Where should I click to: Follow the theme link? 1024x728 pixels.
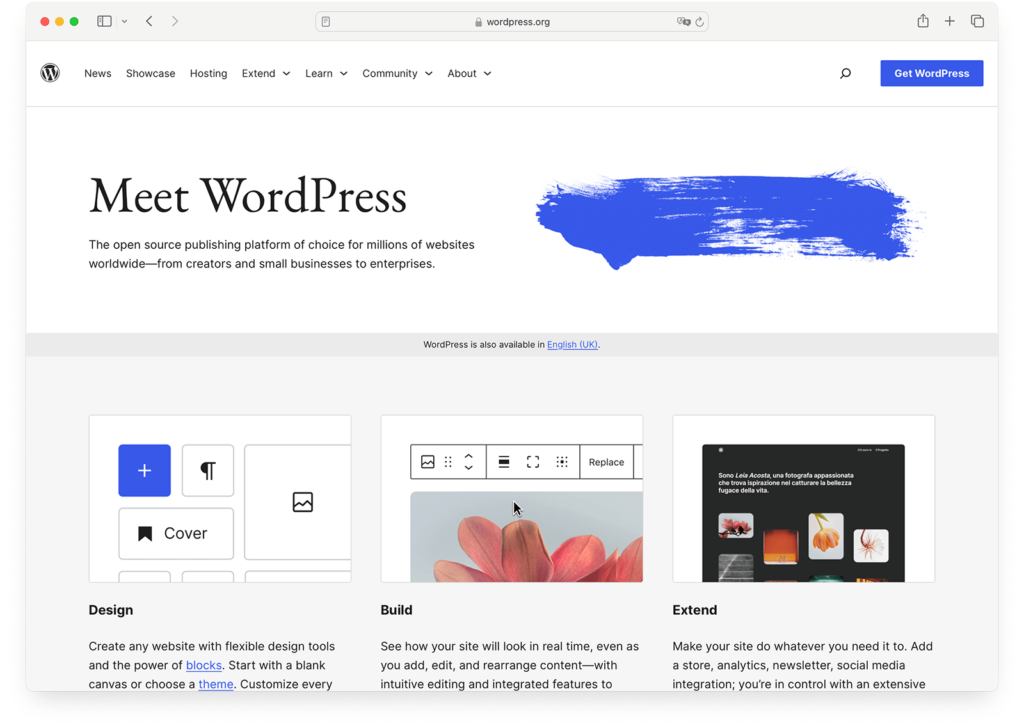pos(216,684)
